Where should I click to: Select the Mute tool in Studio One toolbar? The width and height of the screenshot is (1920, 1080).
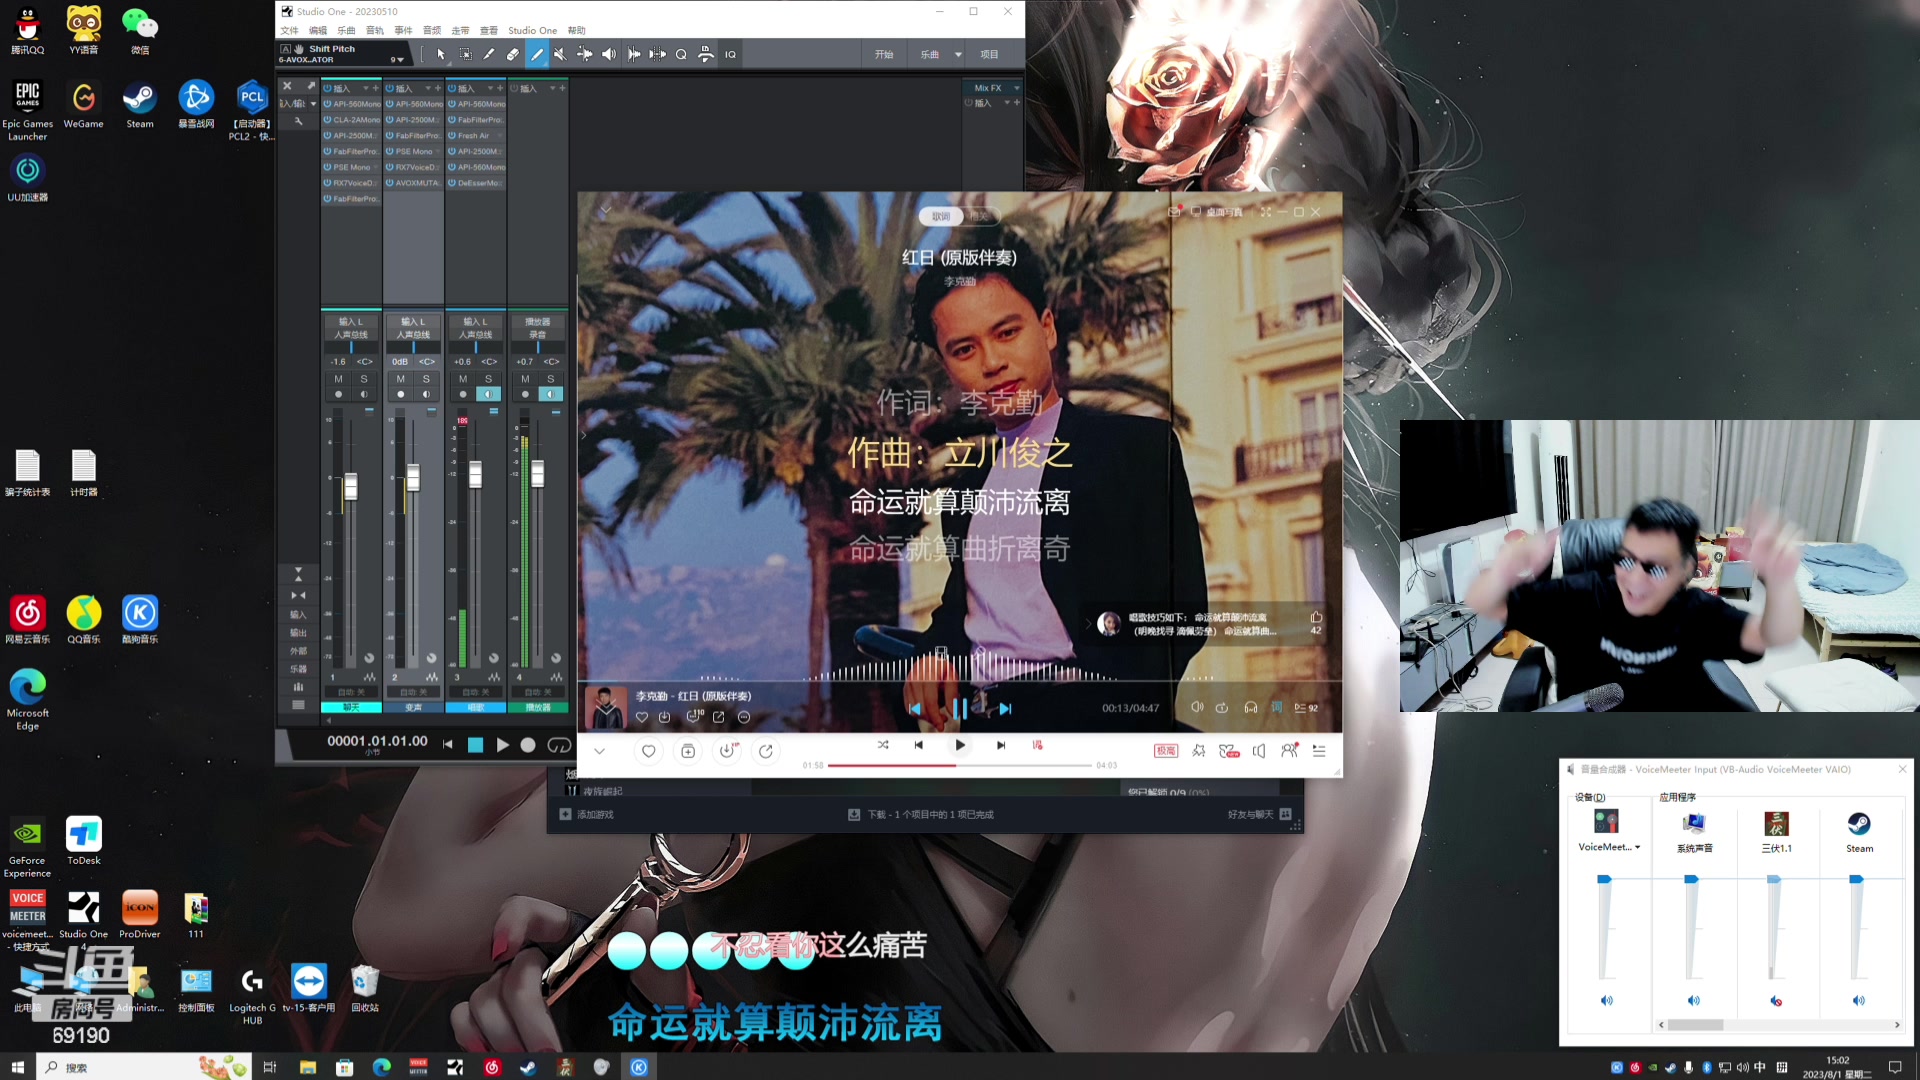pyautogui.click(x=560, y=54)
